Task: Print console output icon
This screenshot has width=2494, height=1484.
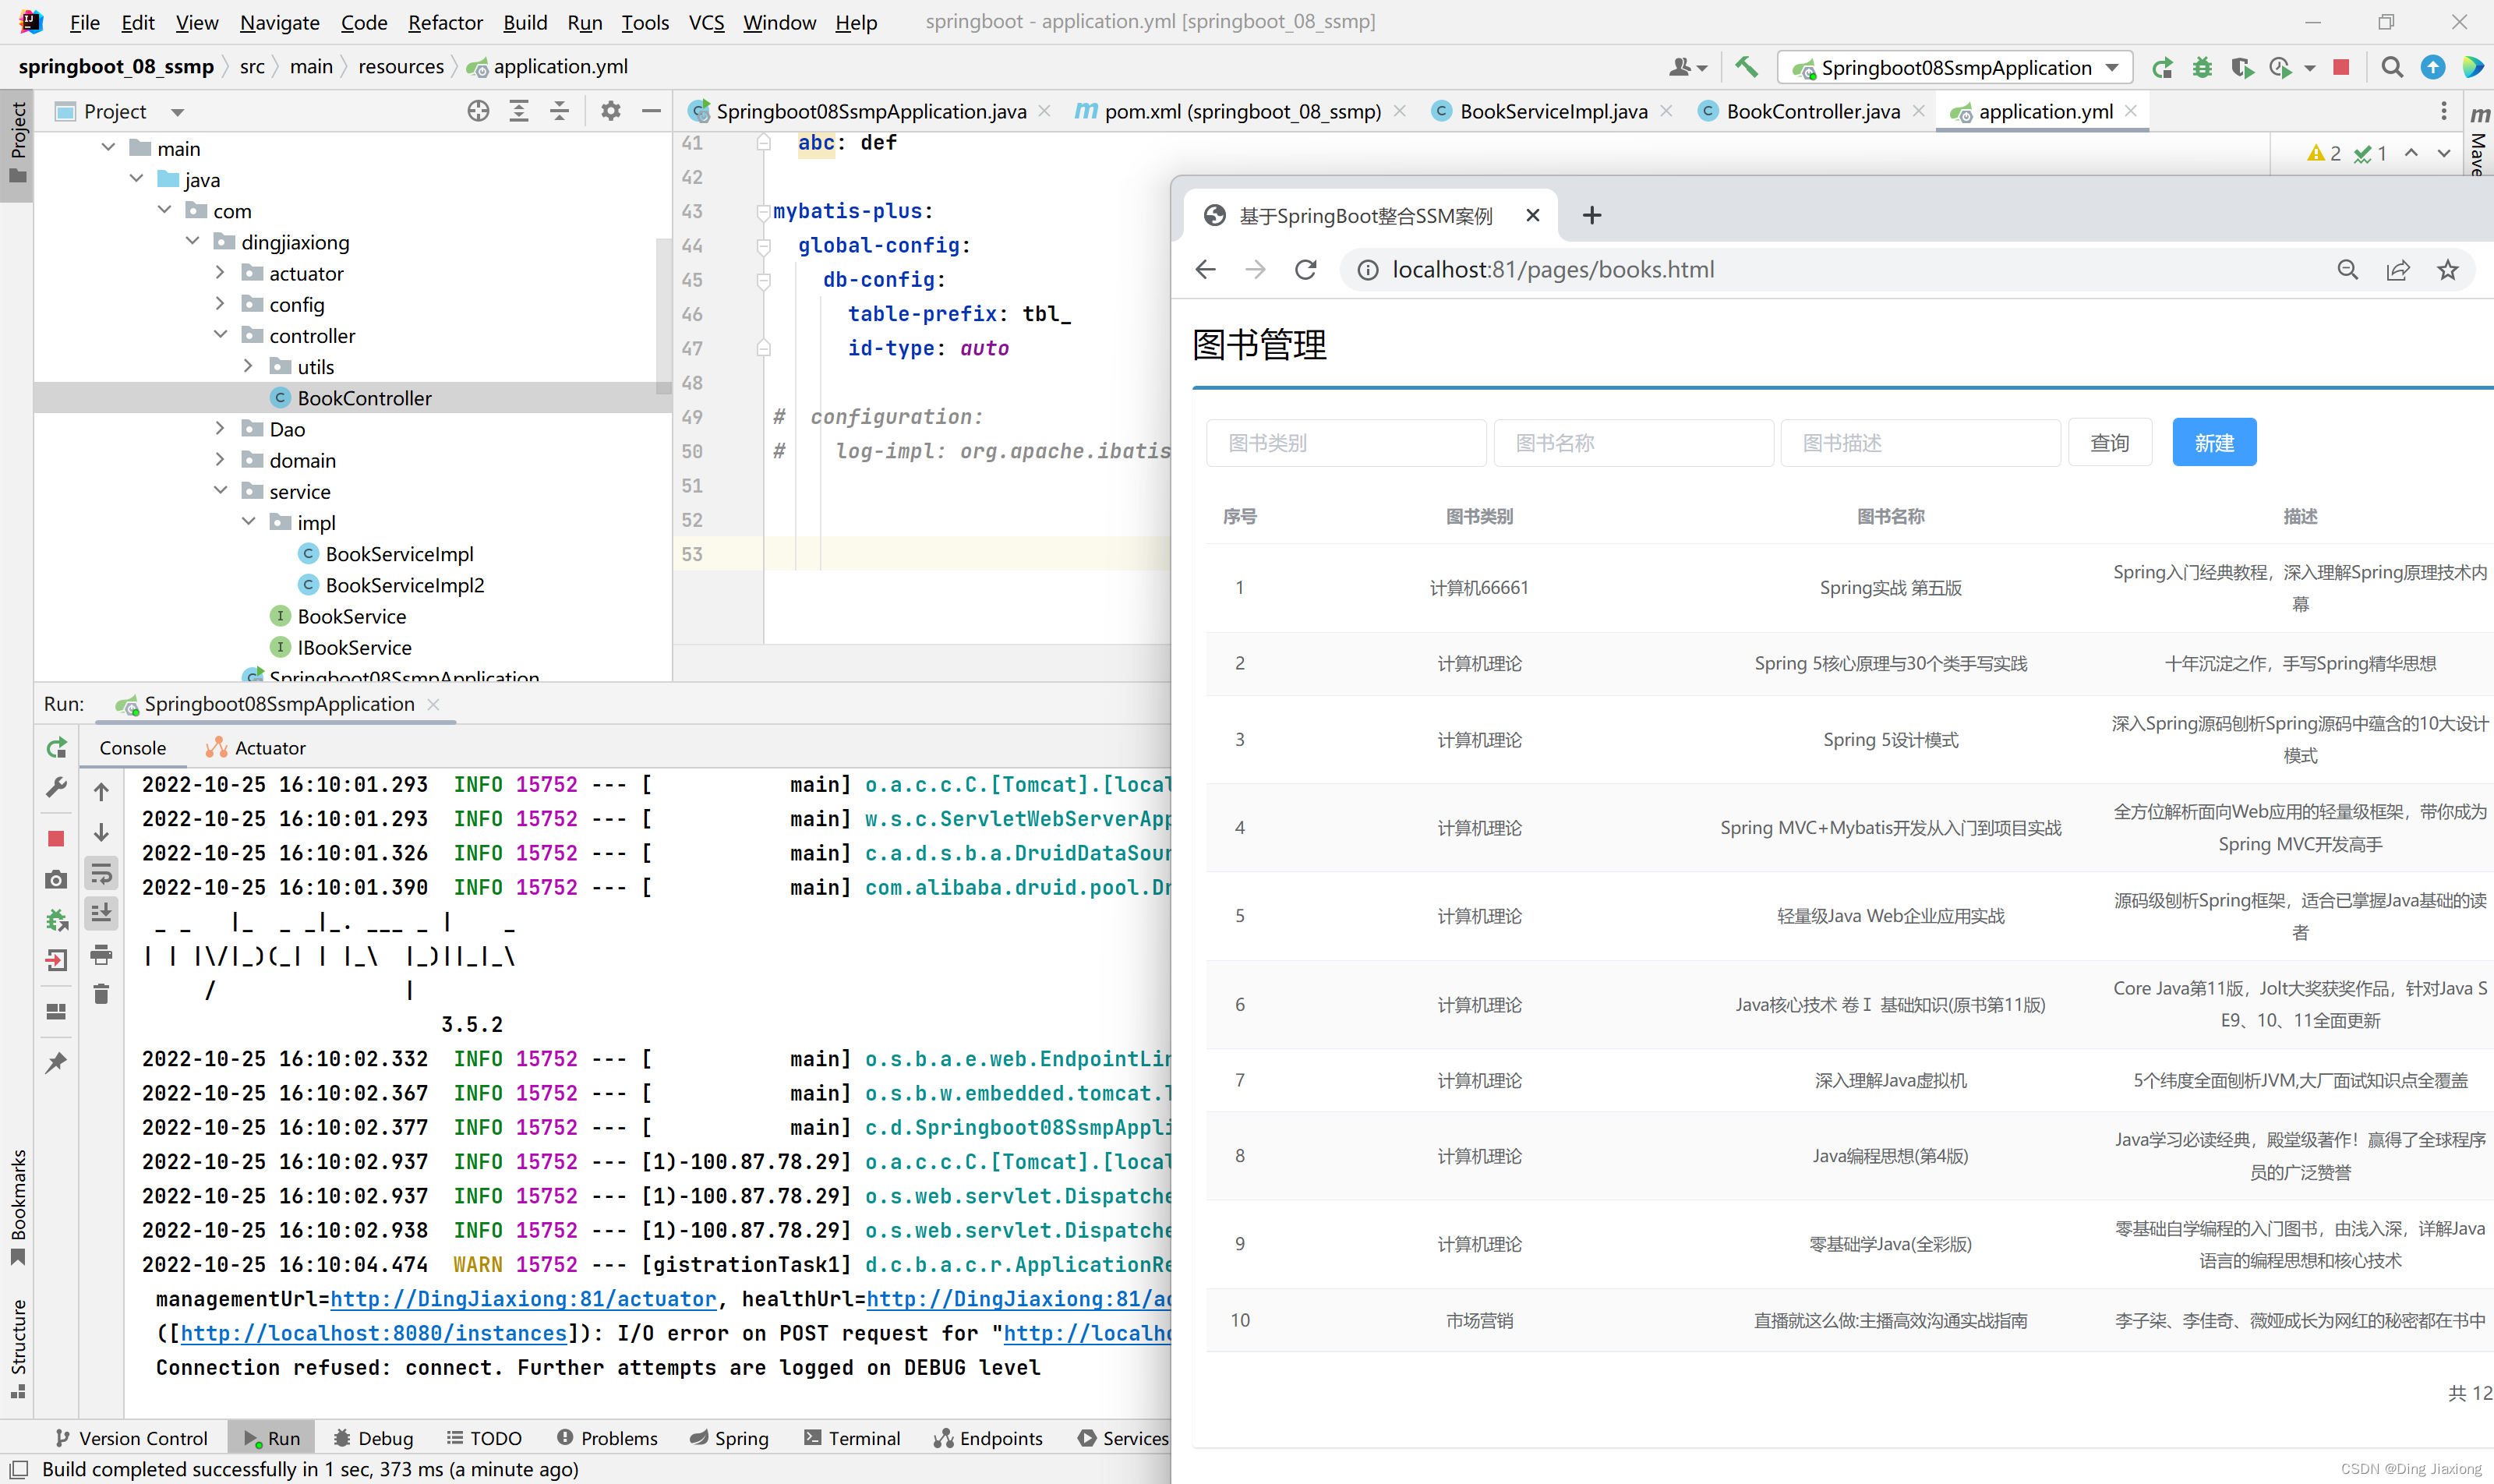Action: click(x=101, y=954)
